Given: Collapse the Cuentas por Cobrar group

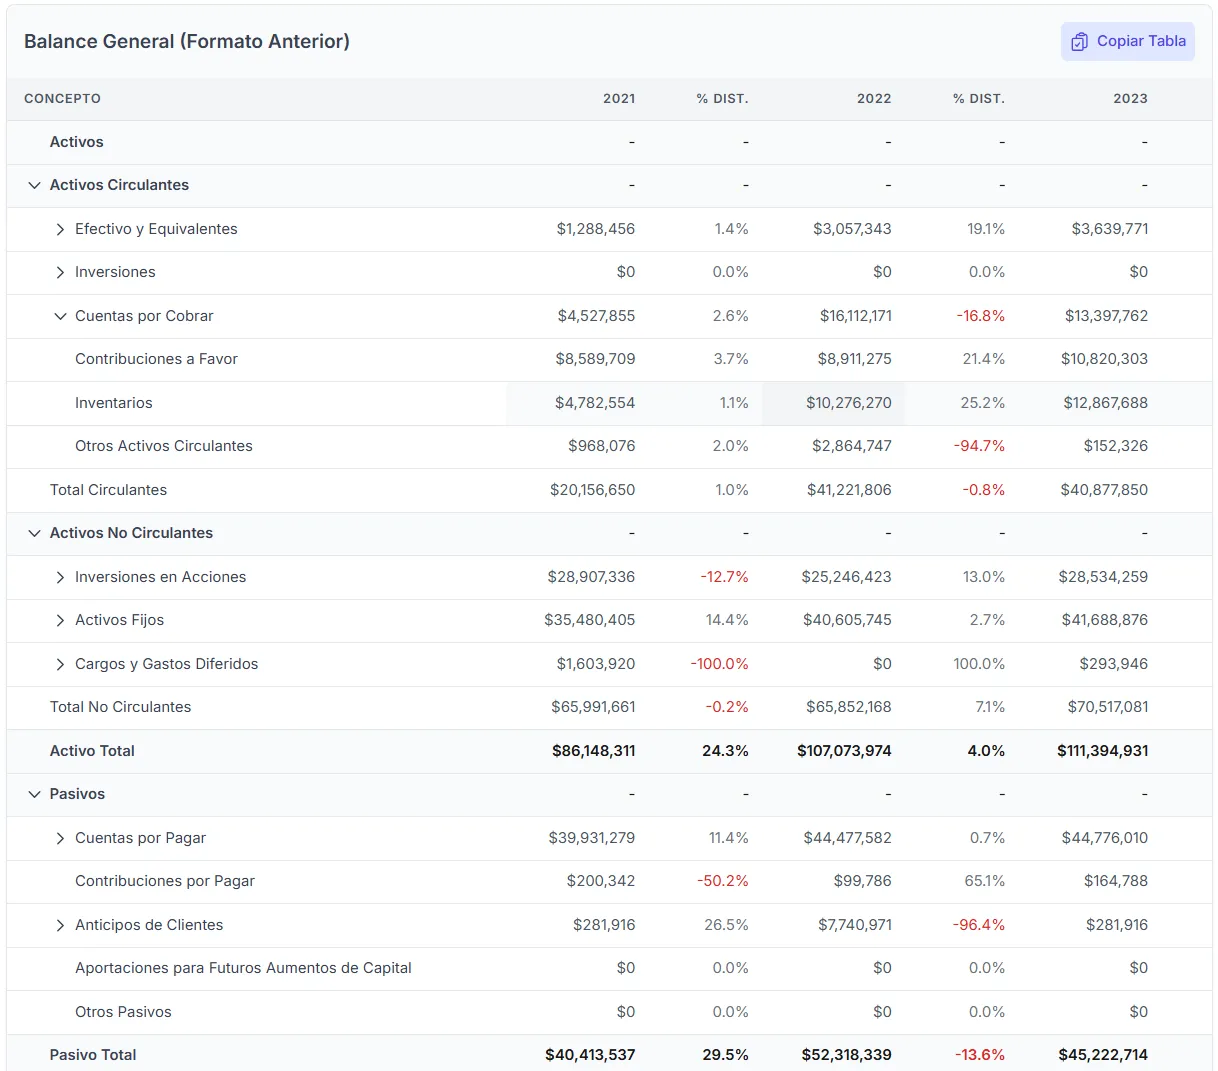Looking at the screenshot, I should pyautogui.click(x=60, y=316).
